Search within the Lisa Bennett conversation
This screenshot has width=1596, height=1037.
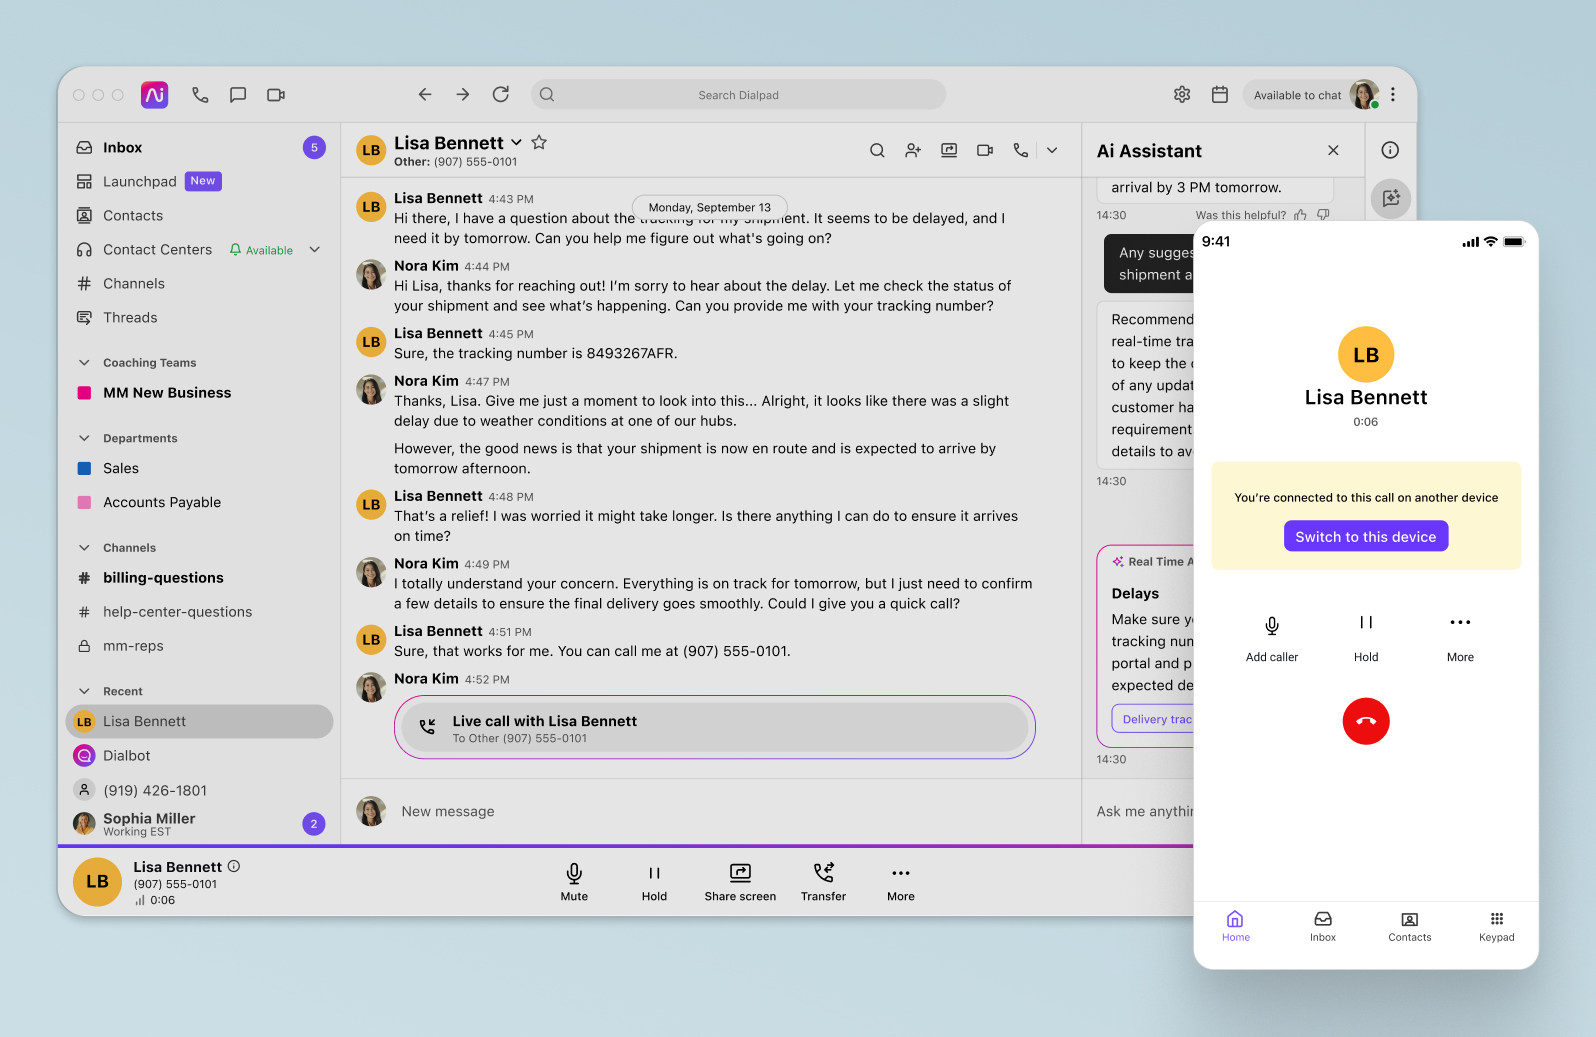pyautogui.click(x=877, y=150)
